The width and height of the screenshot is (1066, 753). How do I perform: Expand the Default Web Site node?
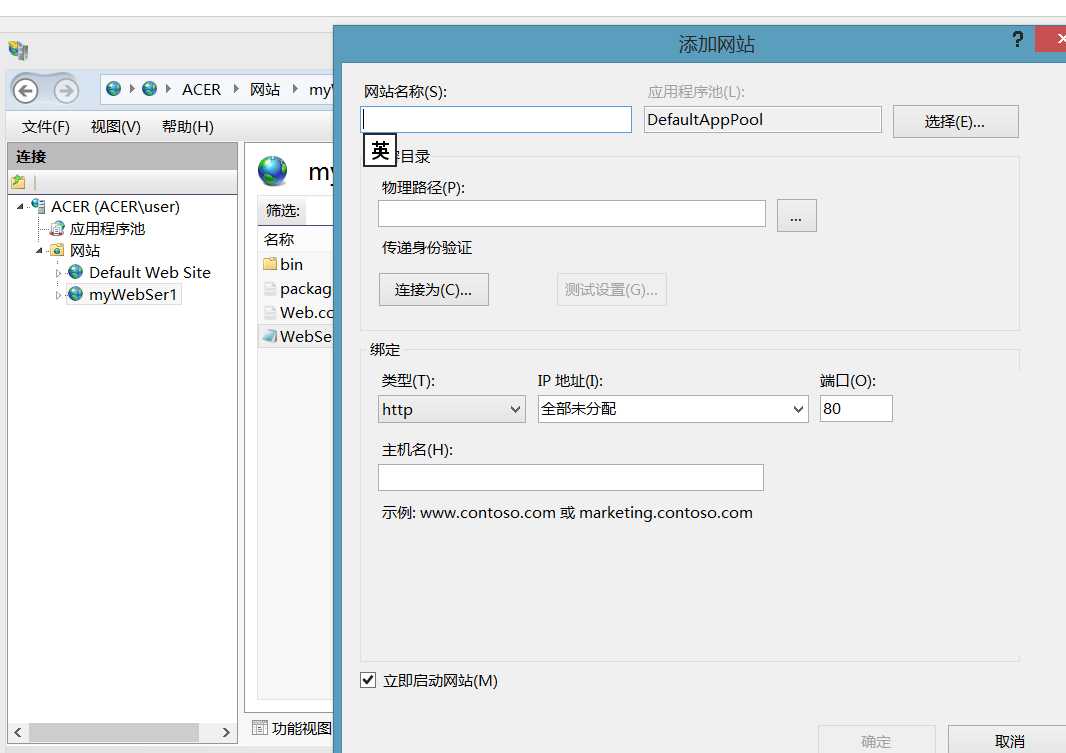(x=58, y=273)
